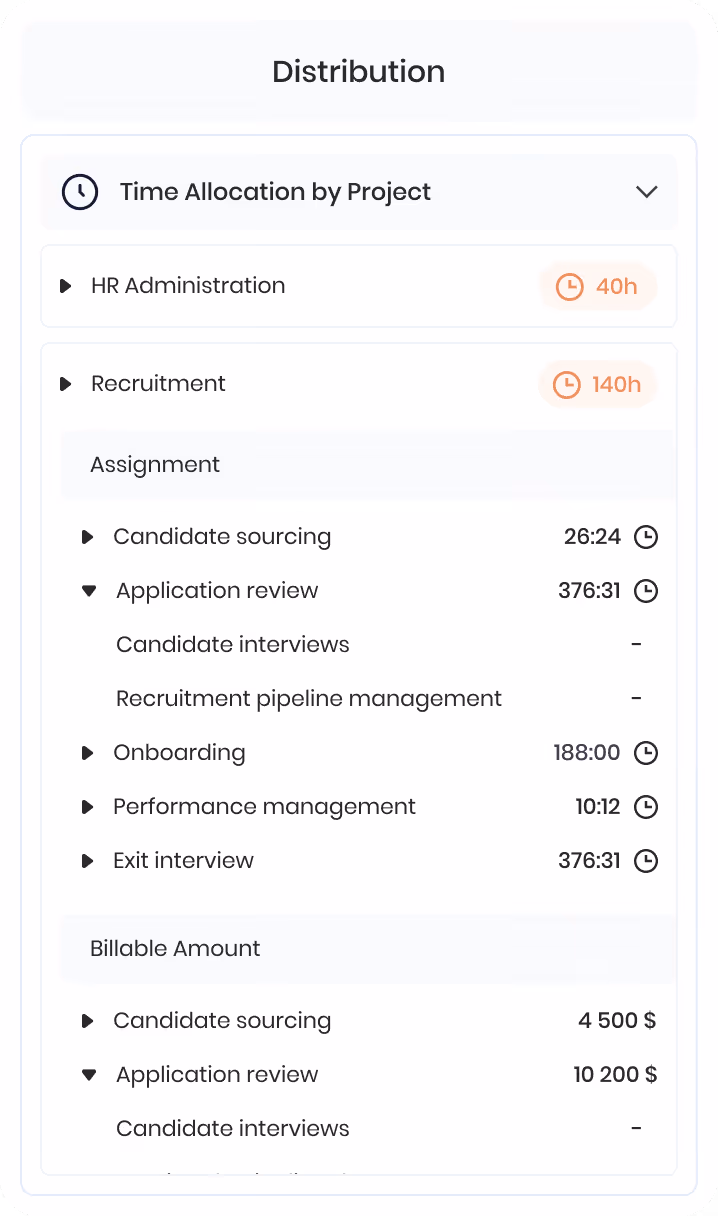The height and width of the screenshot is (1216, 718).
Task: Click the Time Allocation by Project title
Action: pyautogui.click(x=275, y=192)
